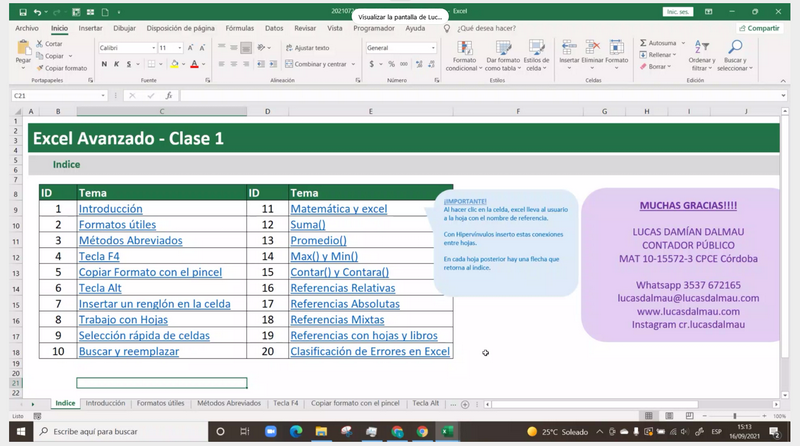Open the Introducción sheet tab
This screenshot has height=446, width=800.
click(x=105, y=403)
